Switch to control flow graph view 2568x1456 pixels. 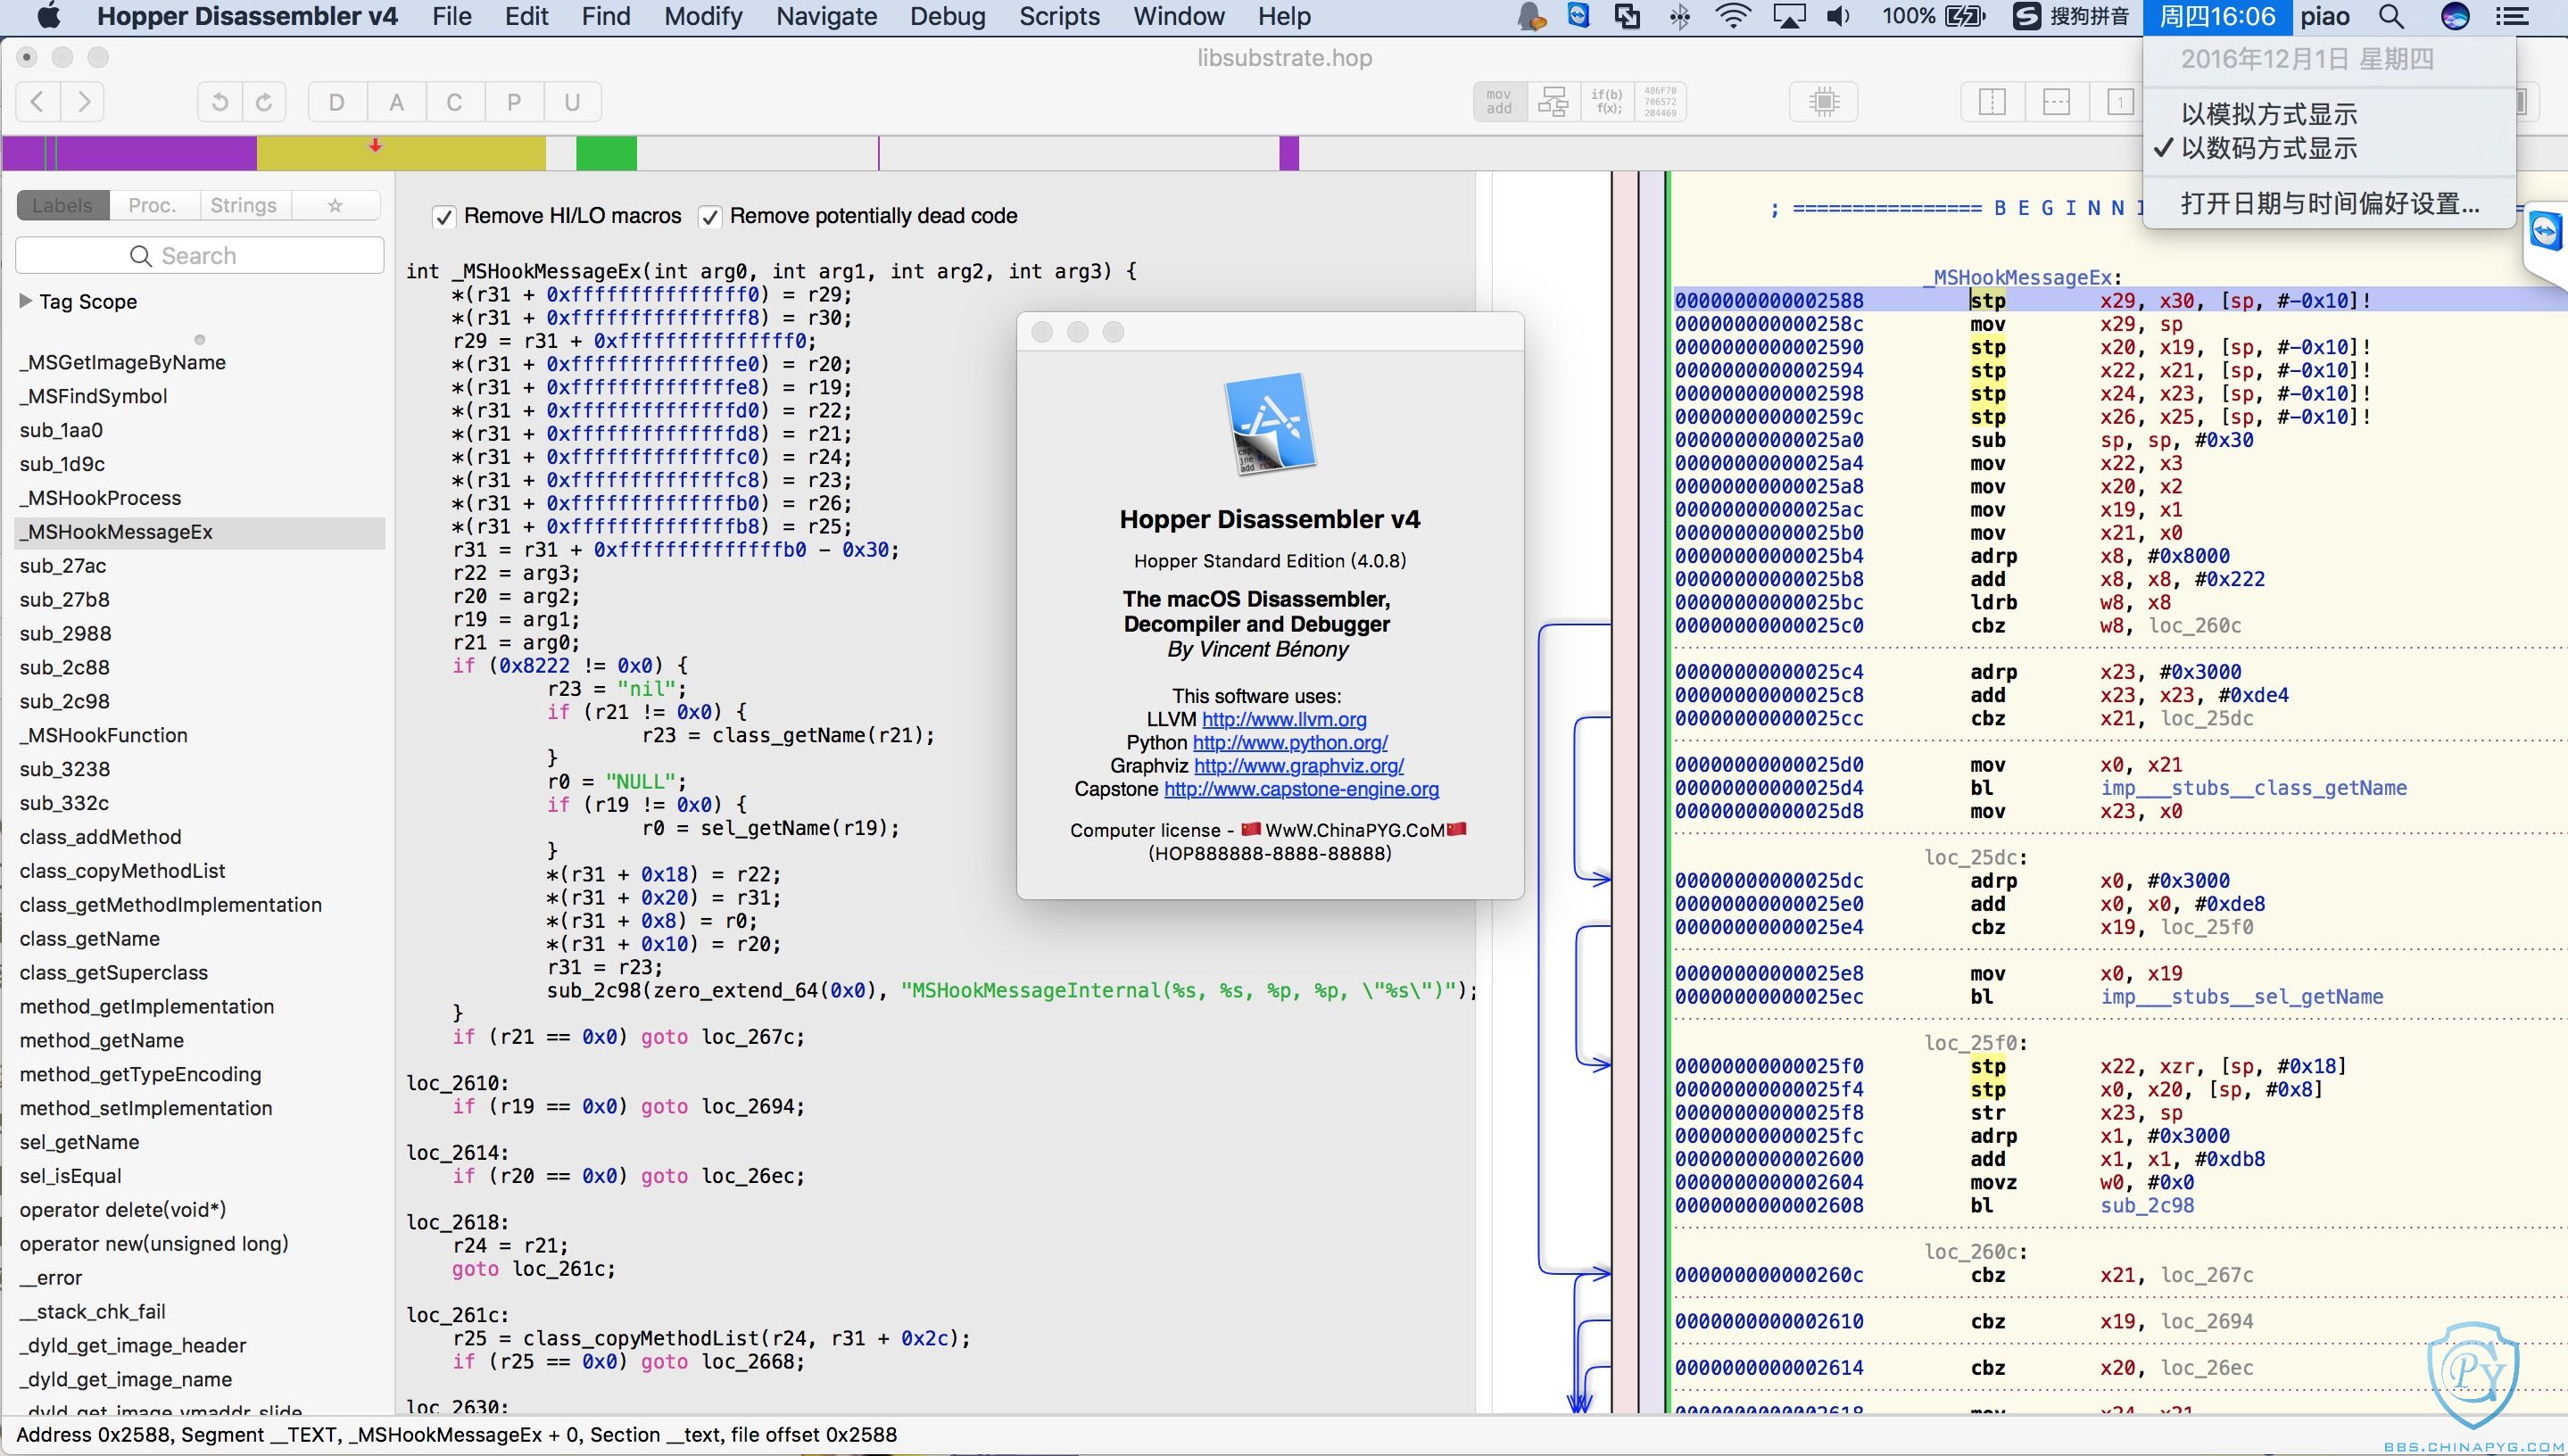click(1553, 102)
